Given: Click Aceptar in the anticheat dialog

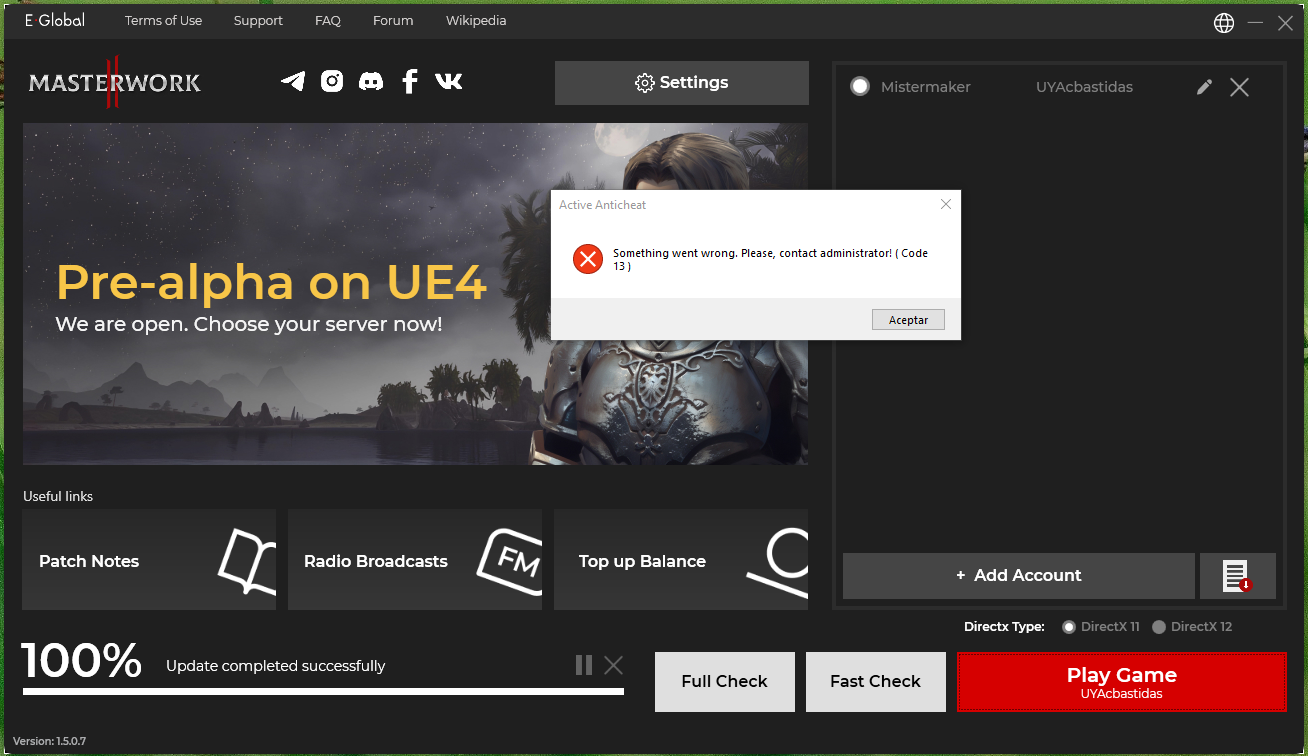Looking at the screenshot, I should click(x=908, y=320).
